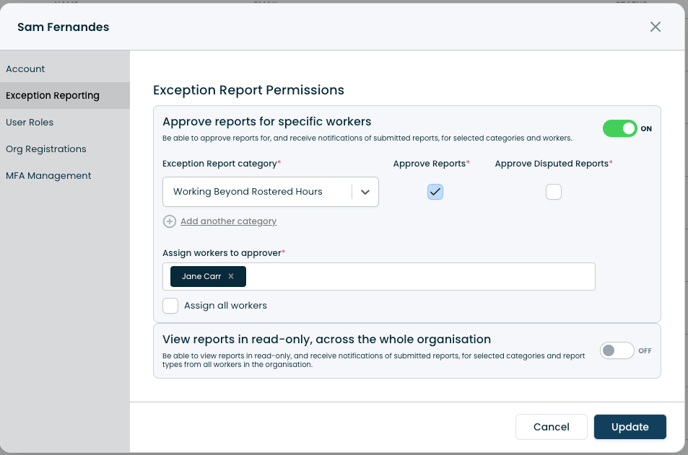Viewport: 688px width, 455px height.
Task: Click the Add another category link
Action: point(228,221)
